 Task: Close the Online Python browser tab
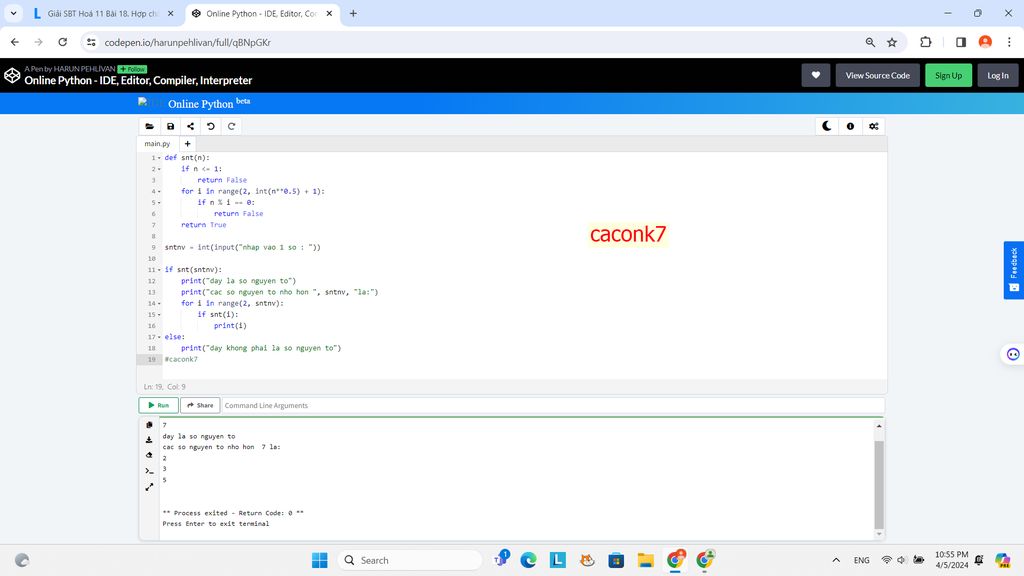(329, 13)
